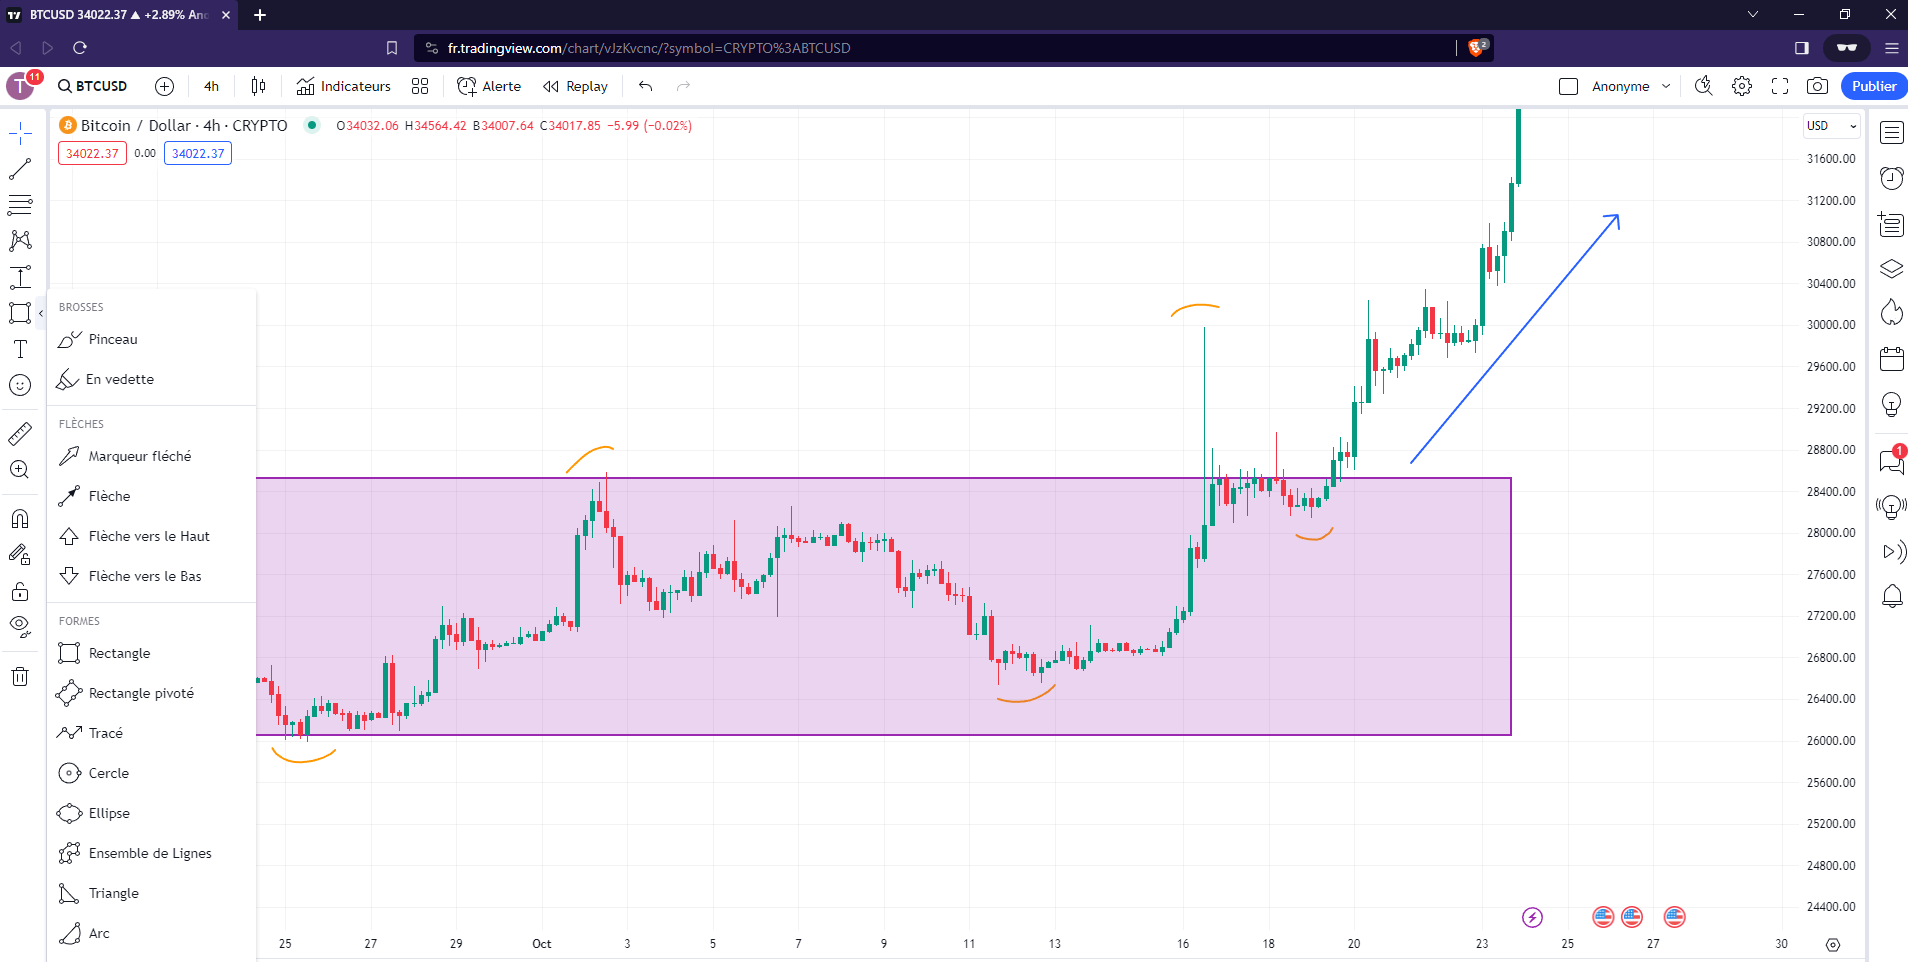Pick the Tracé path tool
Screen dimensions: 1908x962
[x=151, y=733]
